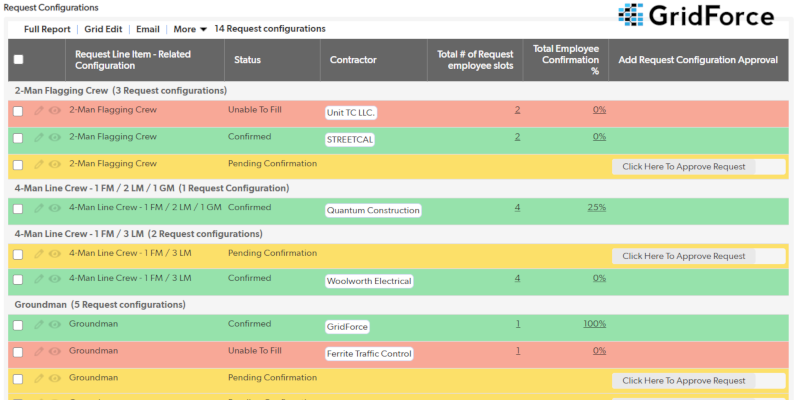Image resolution: width=800 pixels, height=400 pixels.
Task: Click eye icon in Quantum Construction row
Action: pyautogui.click(x=55, y=208)
